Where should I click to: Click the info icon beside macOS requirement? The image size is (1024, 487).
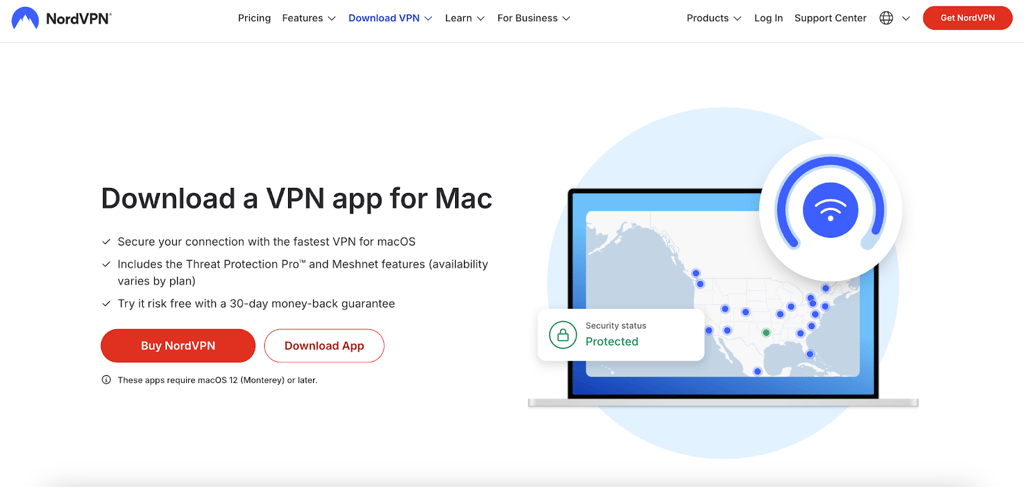click(106, 379)
